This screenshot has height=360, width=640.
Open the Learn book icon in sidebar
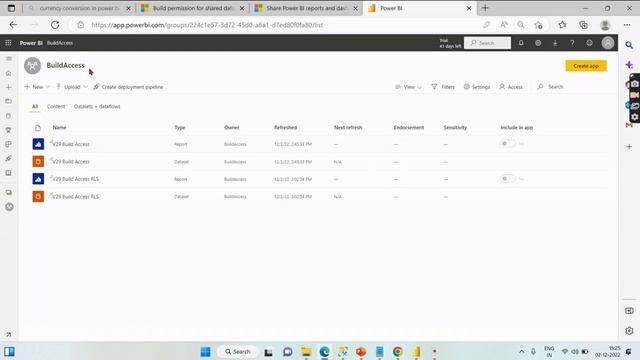9,173
